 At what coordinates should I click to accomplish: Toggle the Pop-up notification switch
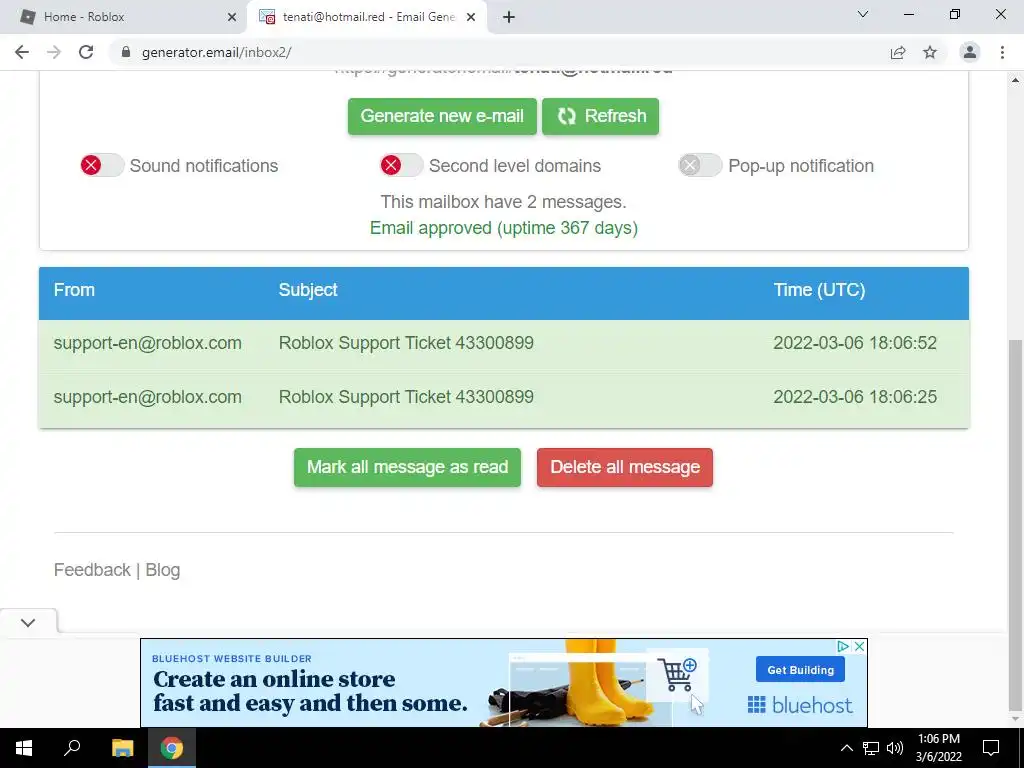point(700,165)
